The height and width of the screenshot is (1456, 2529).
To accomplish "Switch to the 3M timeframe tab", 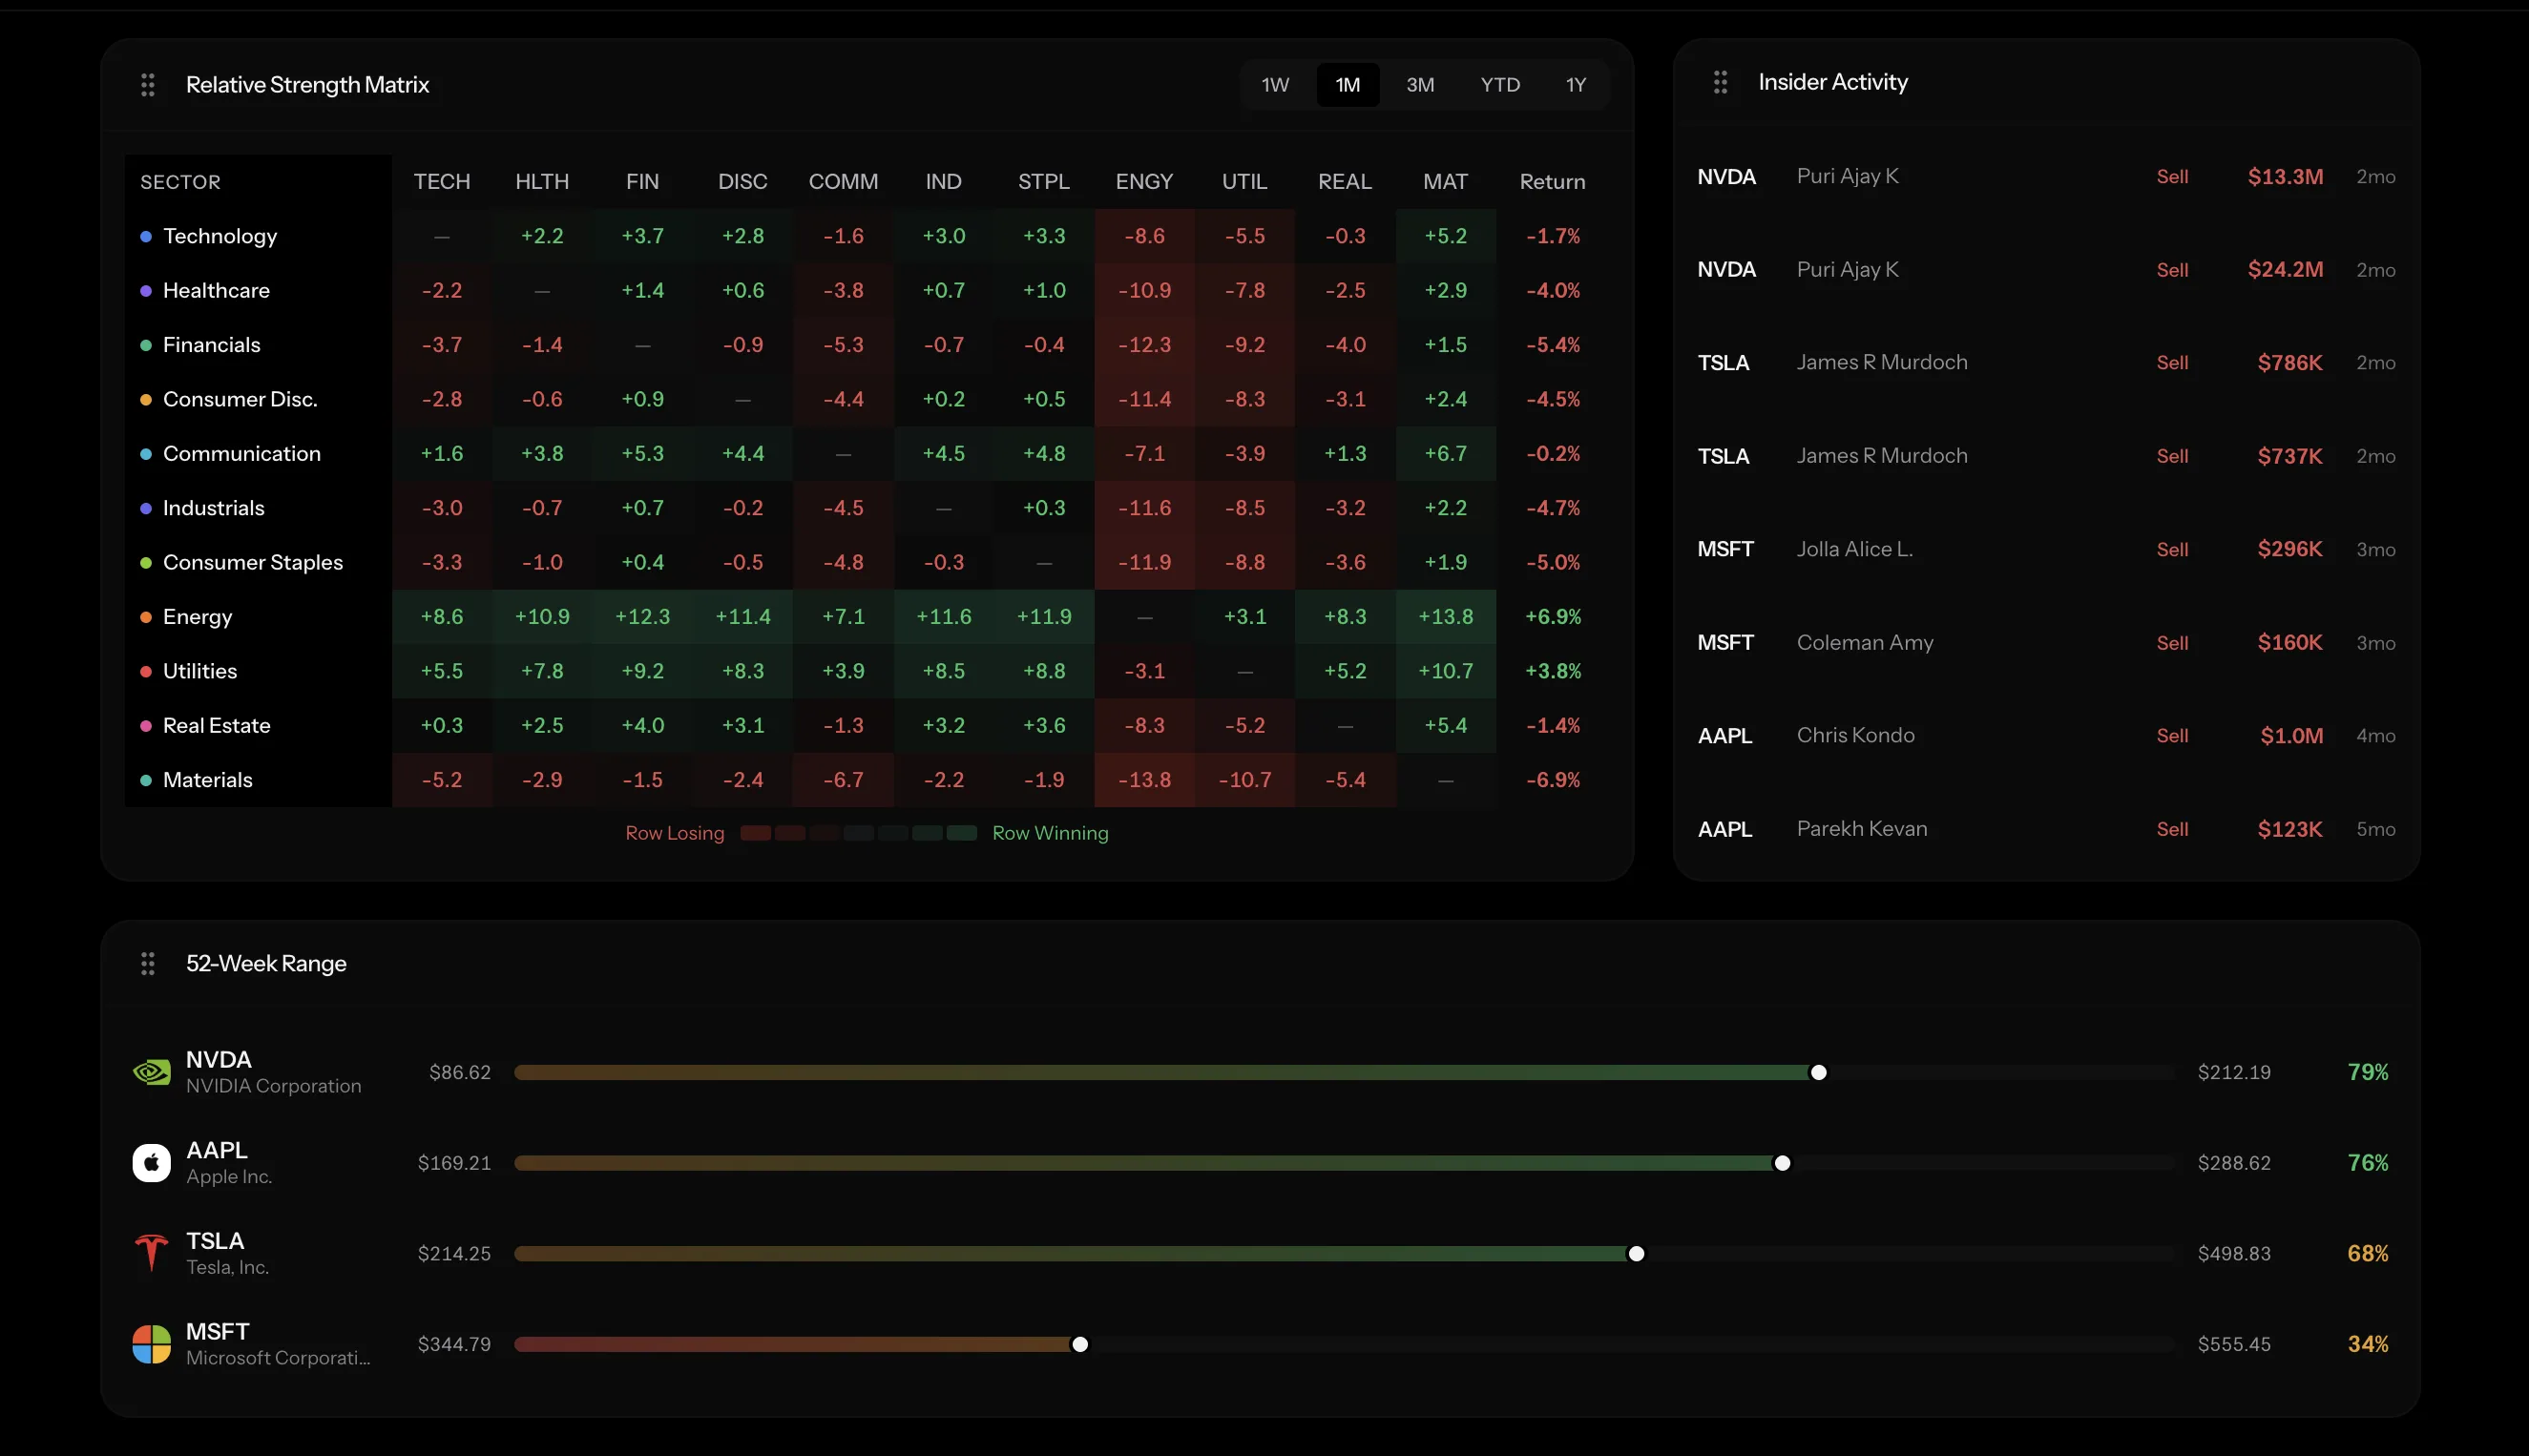I will tap(1420, 84).
